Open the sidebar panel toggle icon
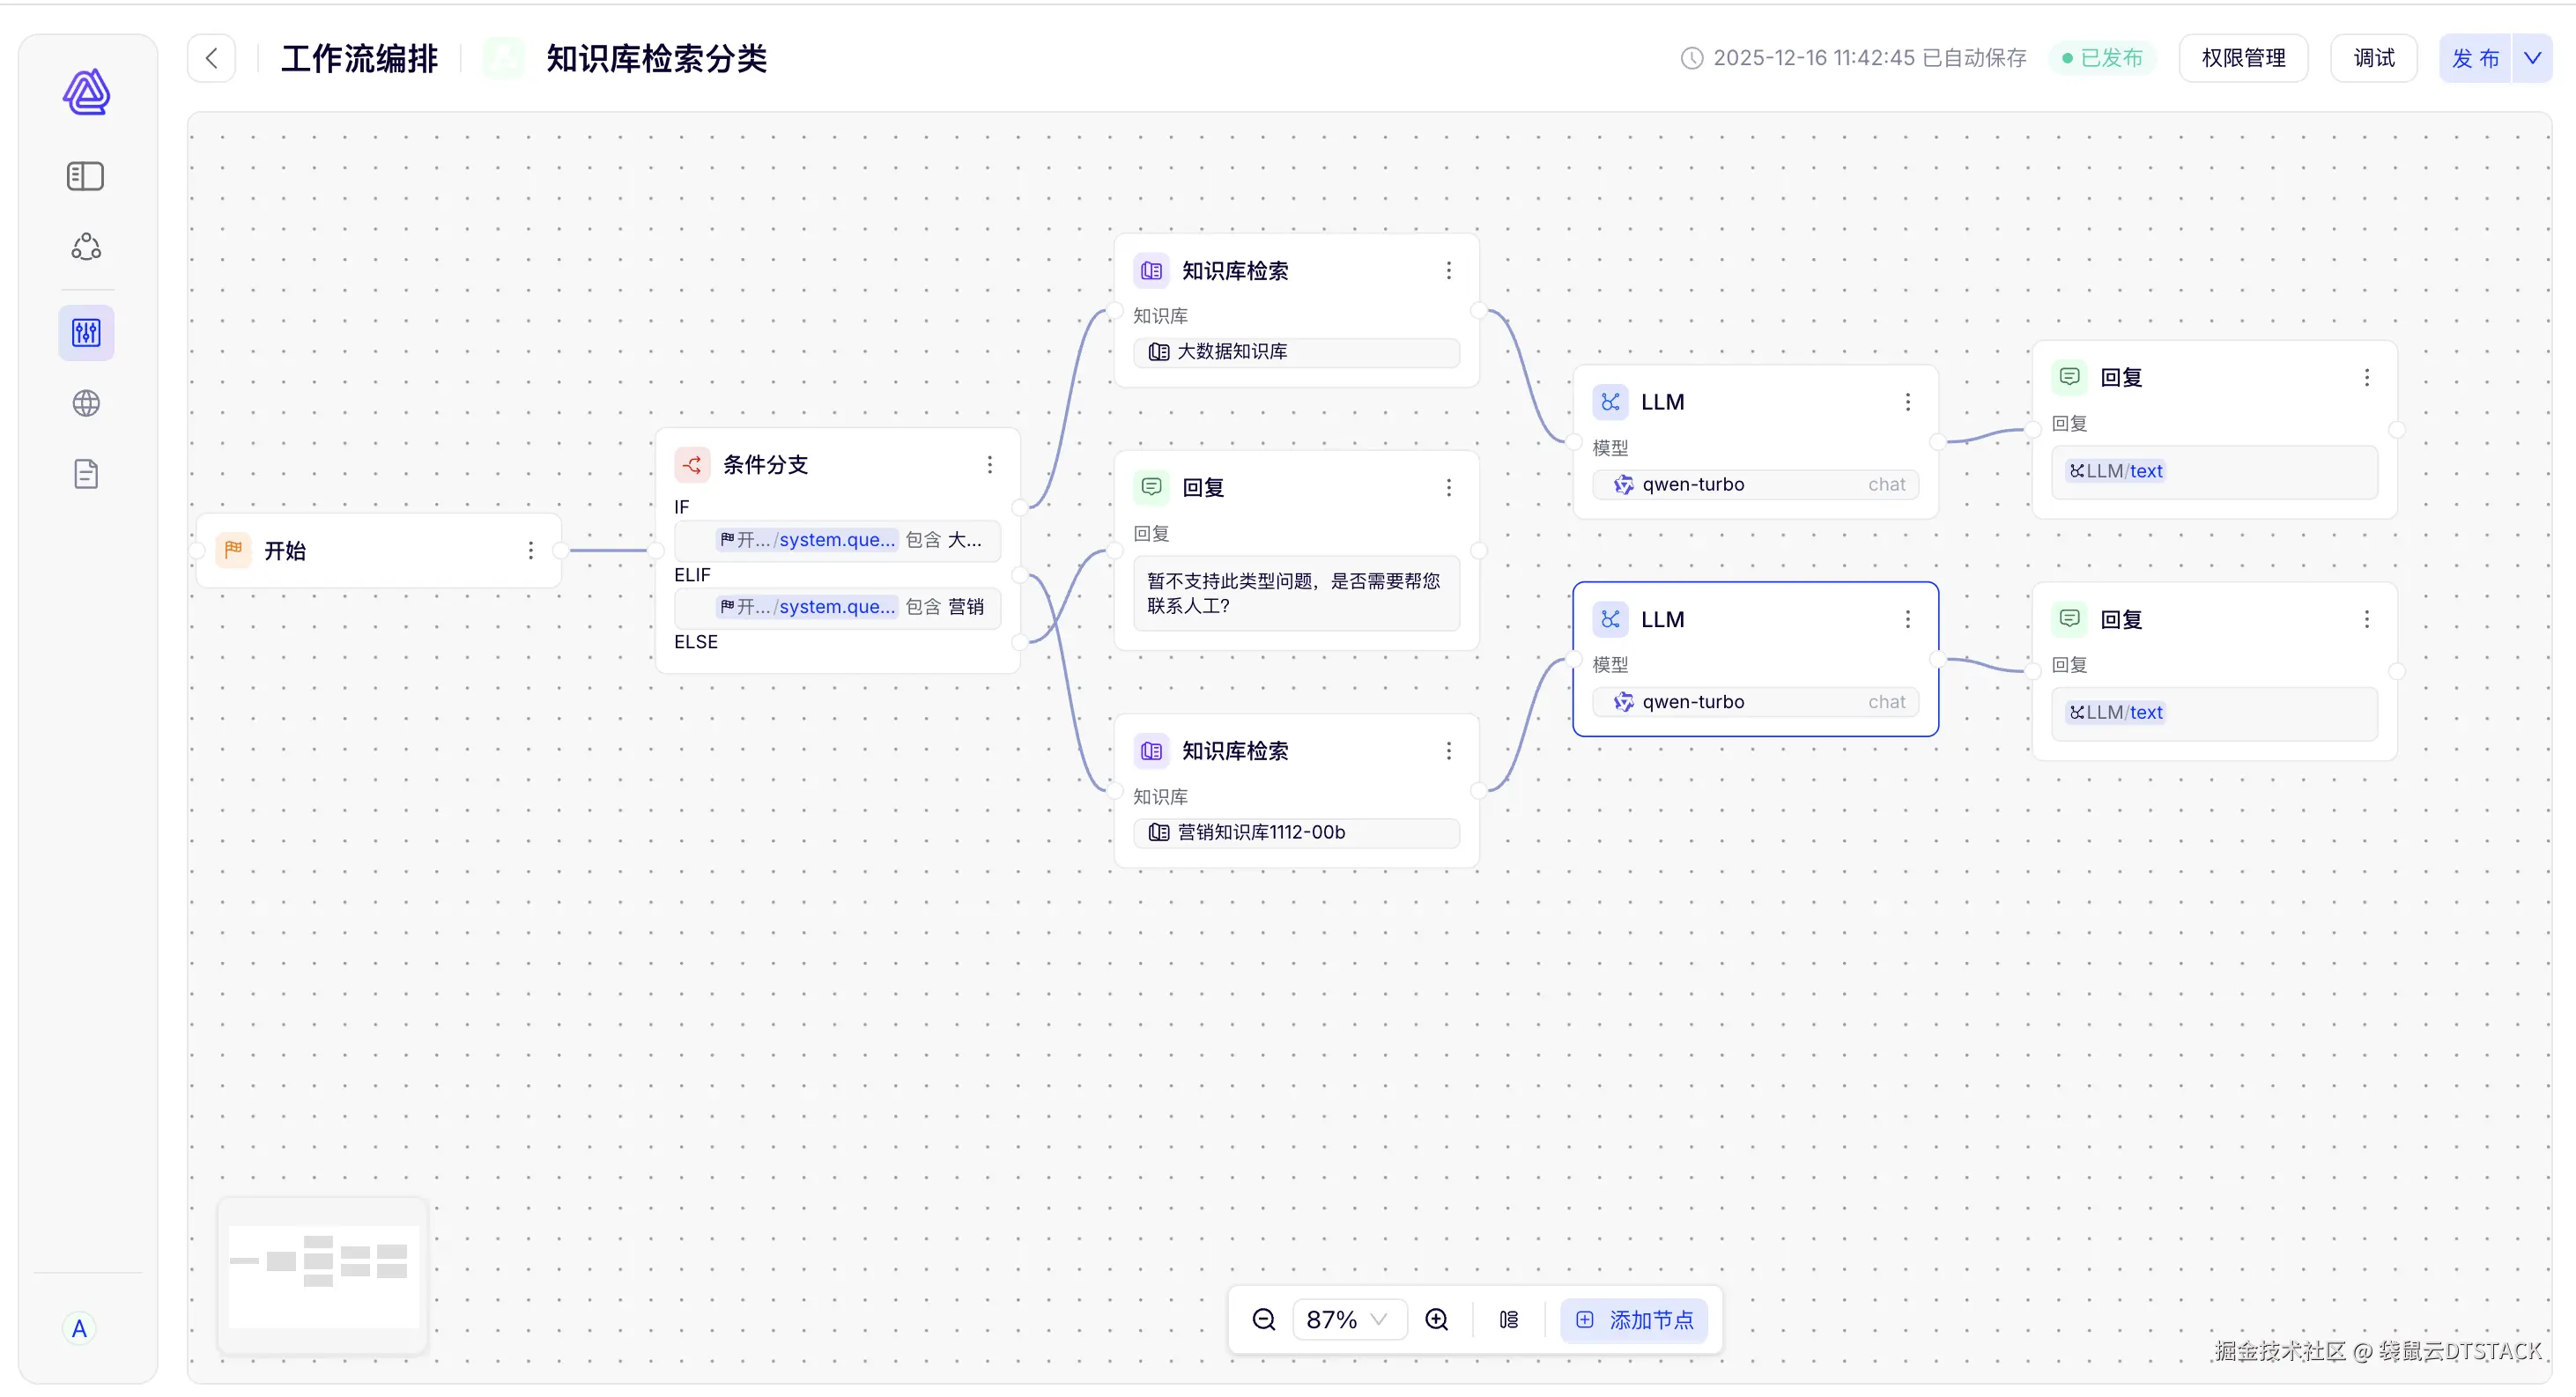Viewport: 2576px width, 1397px height. (86, 176)
